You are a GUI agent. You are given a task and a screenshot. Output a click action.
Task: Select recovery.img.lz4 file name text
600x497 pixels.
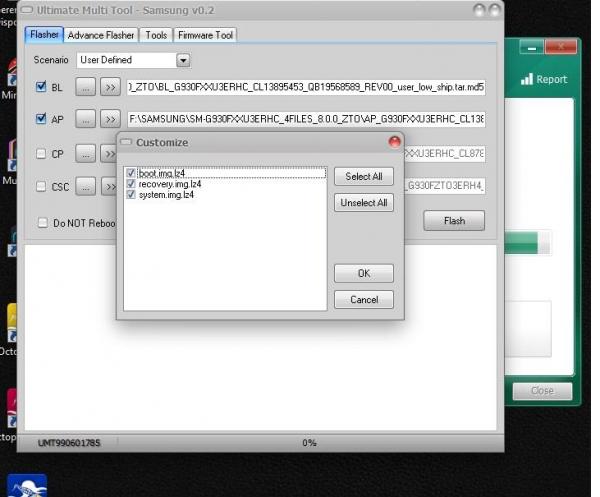170,184
